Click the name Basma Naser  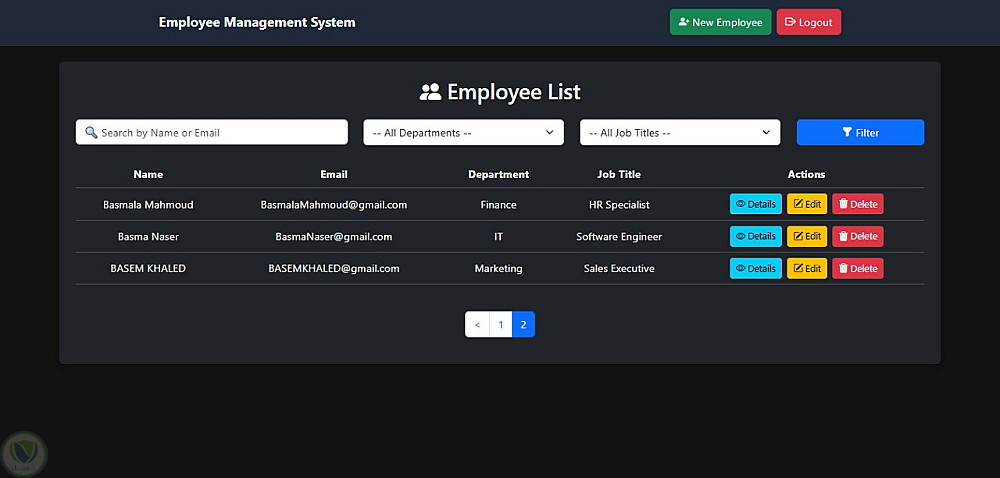[x=148, y=236]
